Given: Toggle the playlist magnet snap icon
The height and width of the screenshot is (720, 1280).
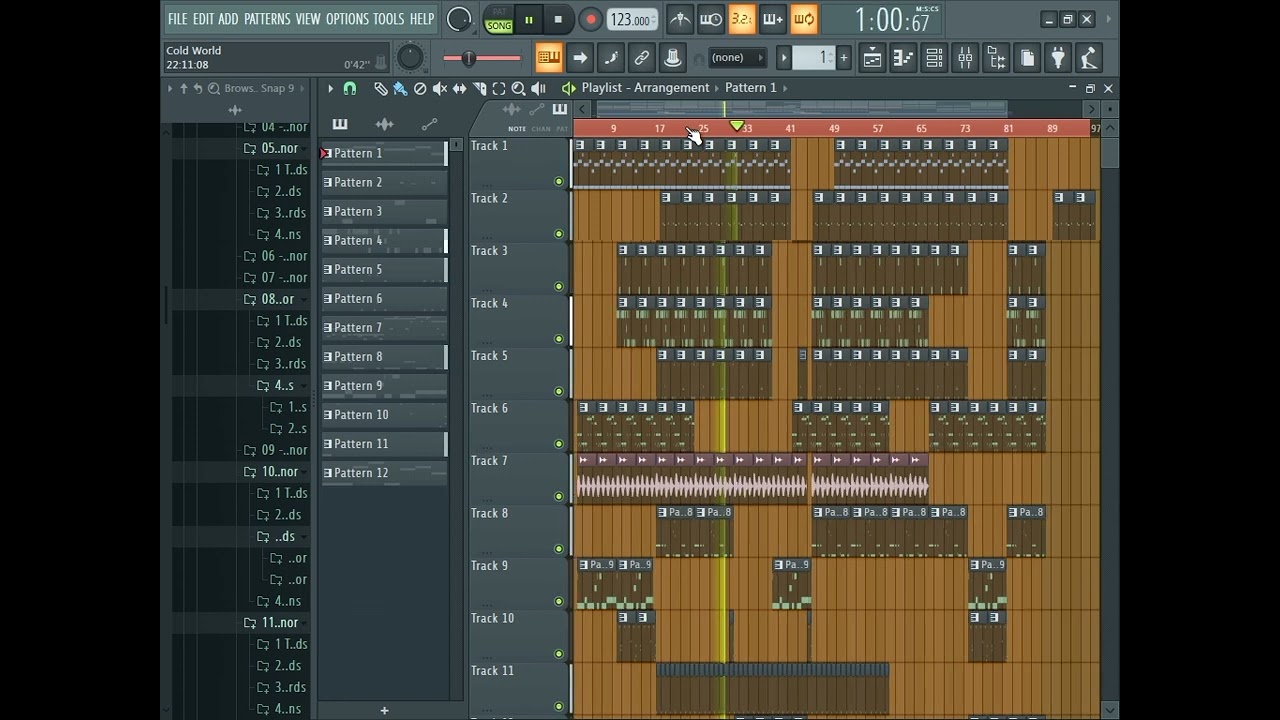Looking at the screenshot, I should point(350,89).
